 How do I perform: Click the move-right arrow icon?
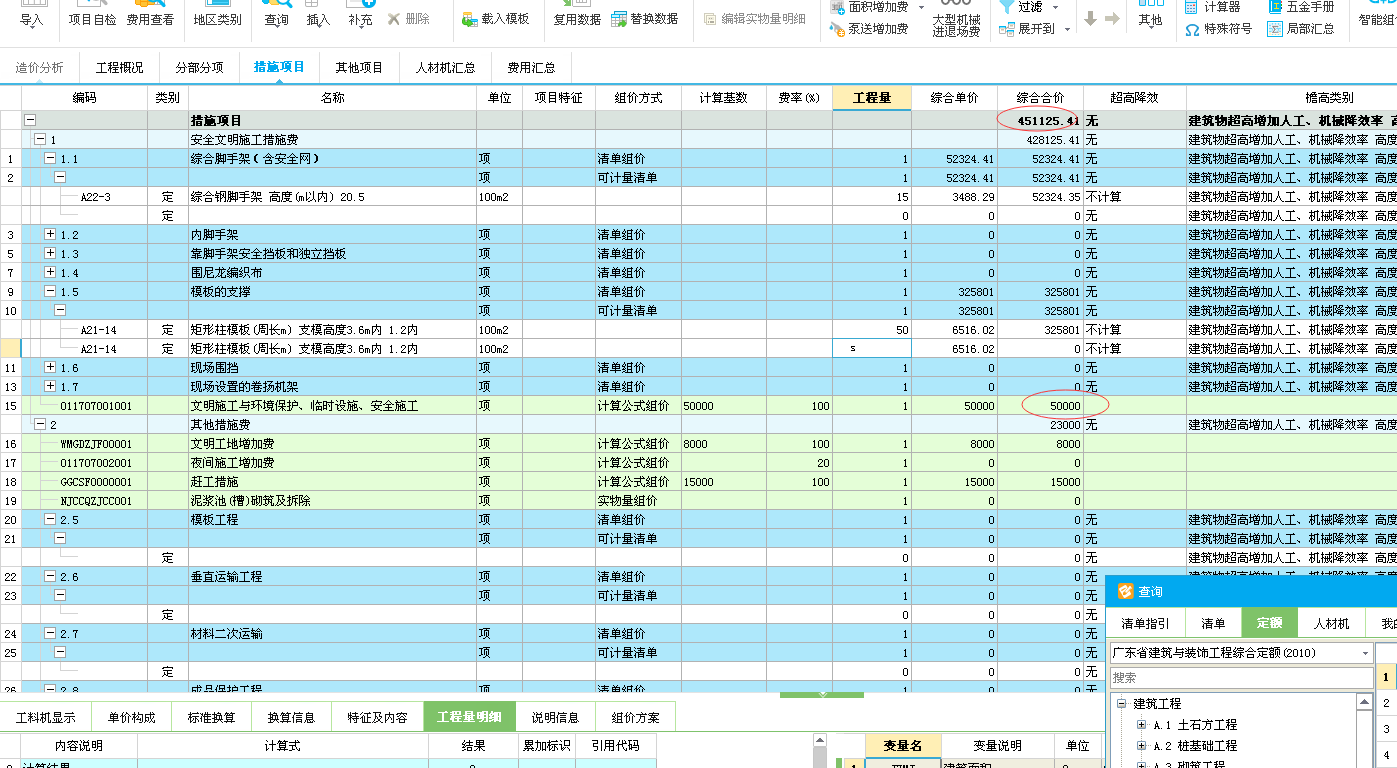(1112, 19)
